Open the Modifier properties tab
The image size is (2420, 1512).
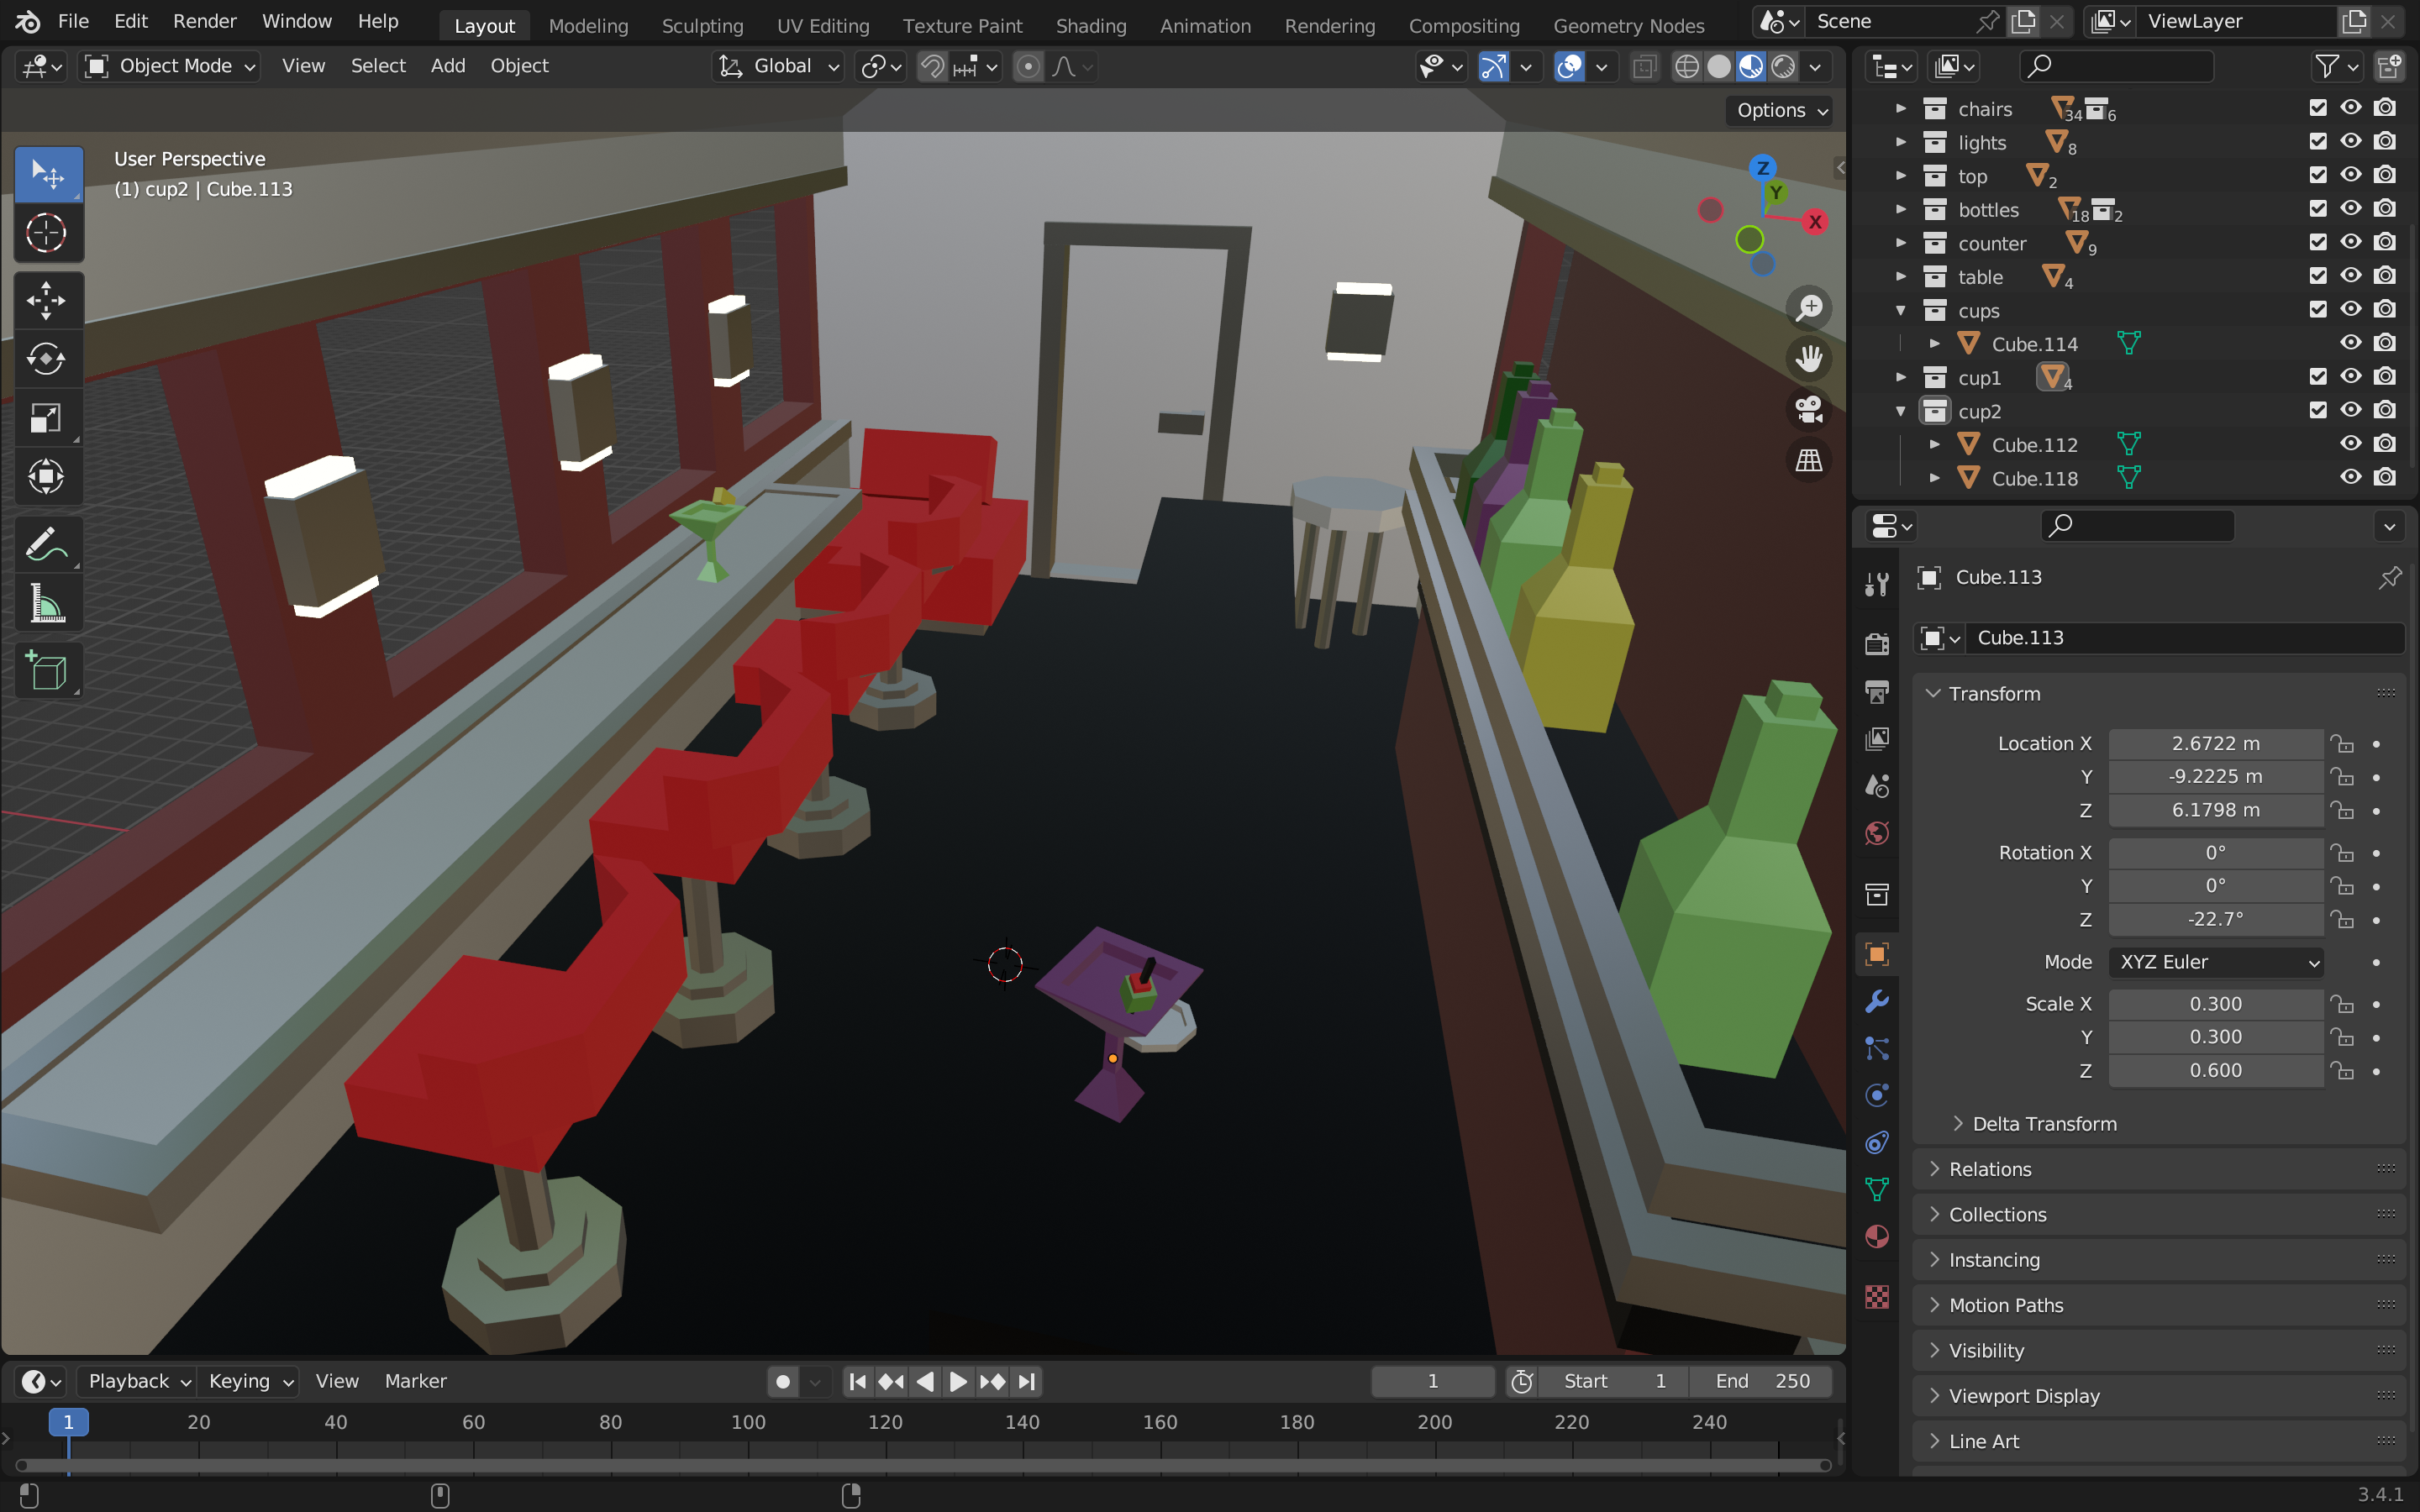click(1877, 1001)
